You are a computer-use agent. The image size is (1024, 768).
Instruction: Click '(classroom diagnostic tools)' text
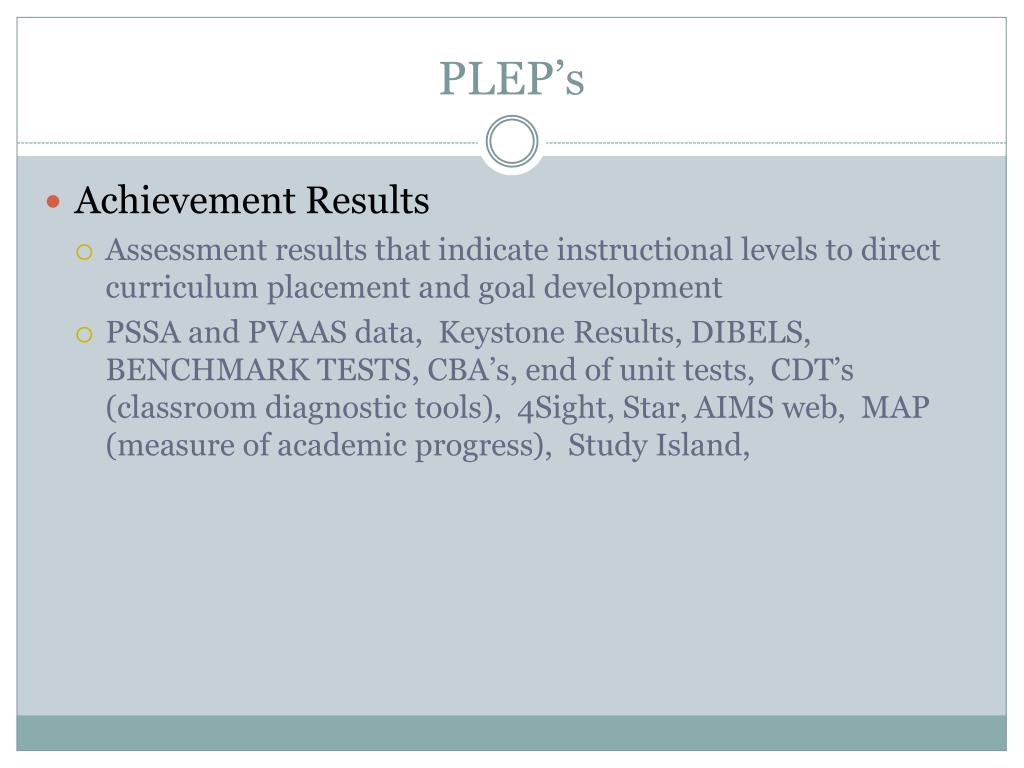(303, 408)
